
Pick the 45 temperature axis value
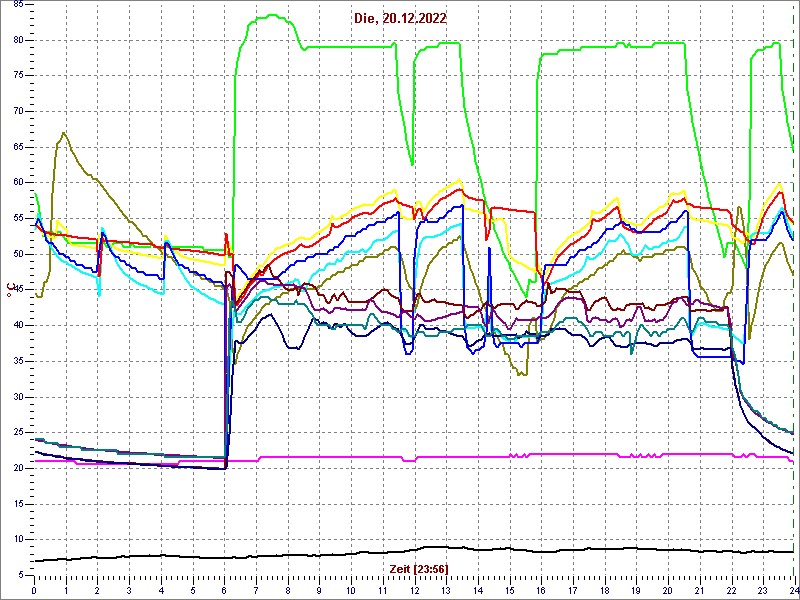click(x=17, y=290)
